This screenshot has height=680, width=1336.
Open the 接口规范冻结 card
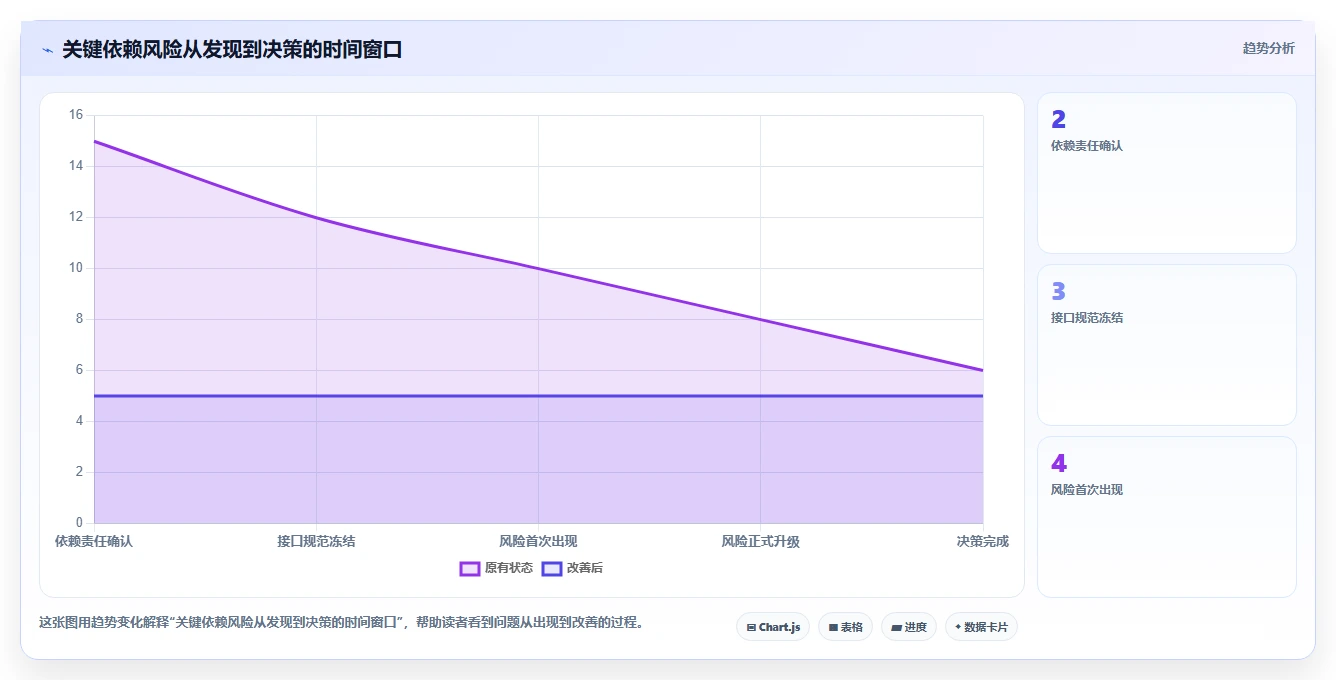[1167, 345]
